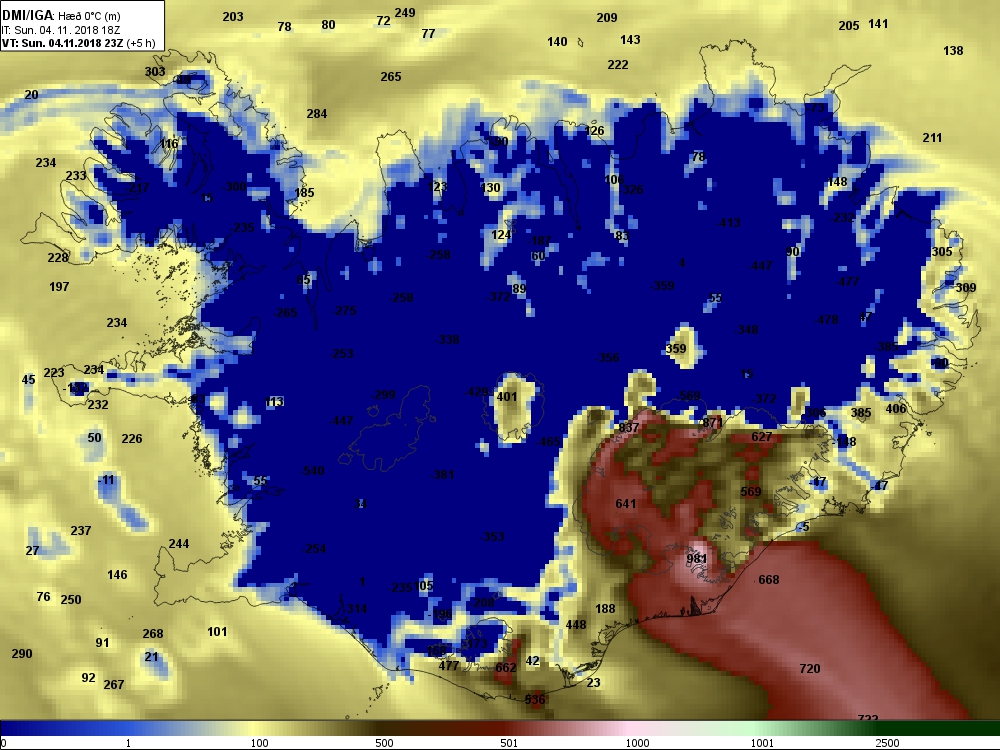Click the map value '244'
This screenshot has height=750, width=1000.
click(179, 544)
